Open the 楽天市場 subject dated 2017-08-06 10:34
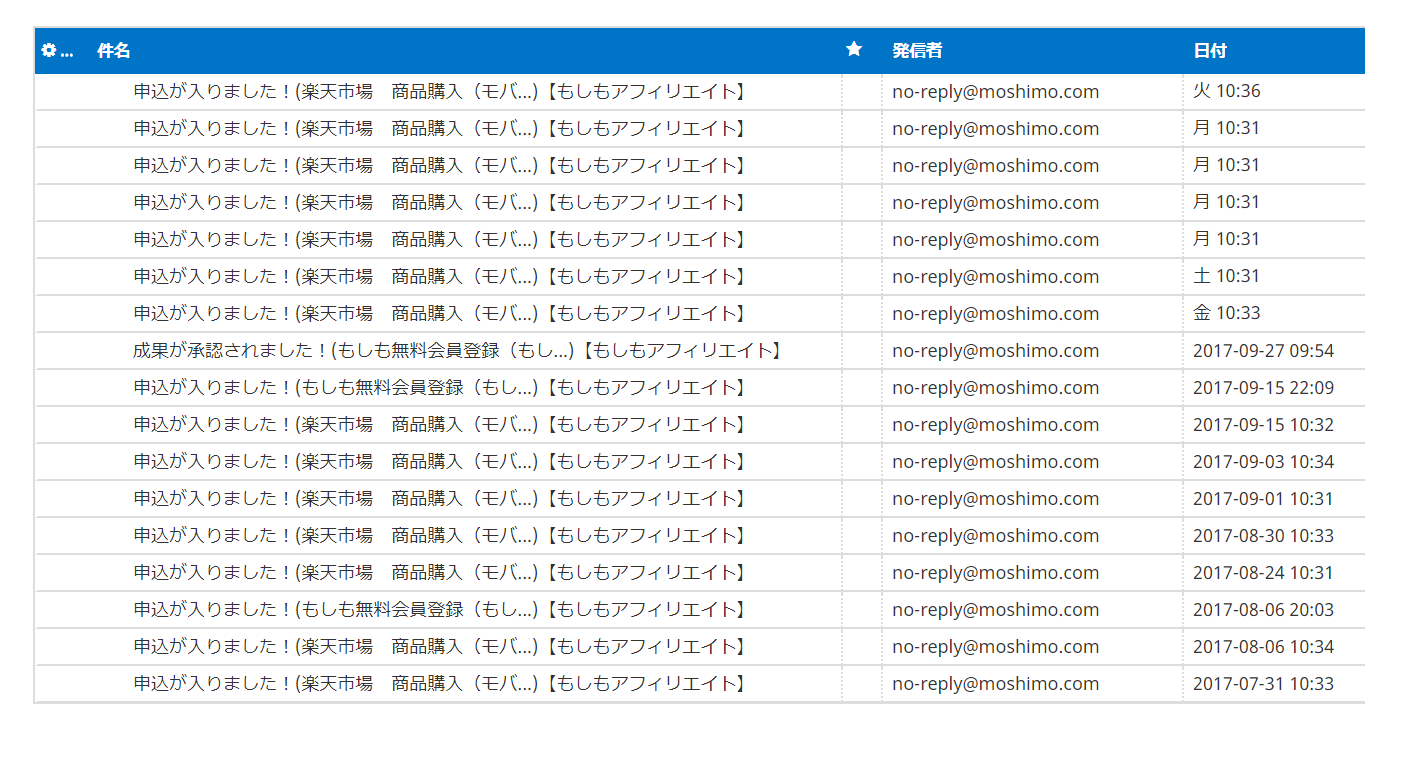 (440, 647)
